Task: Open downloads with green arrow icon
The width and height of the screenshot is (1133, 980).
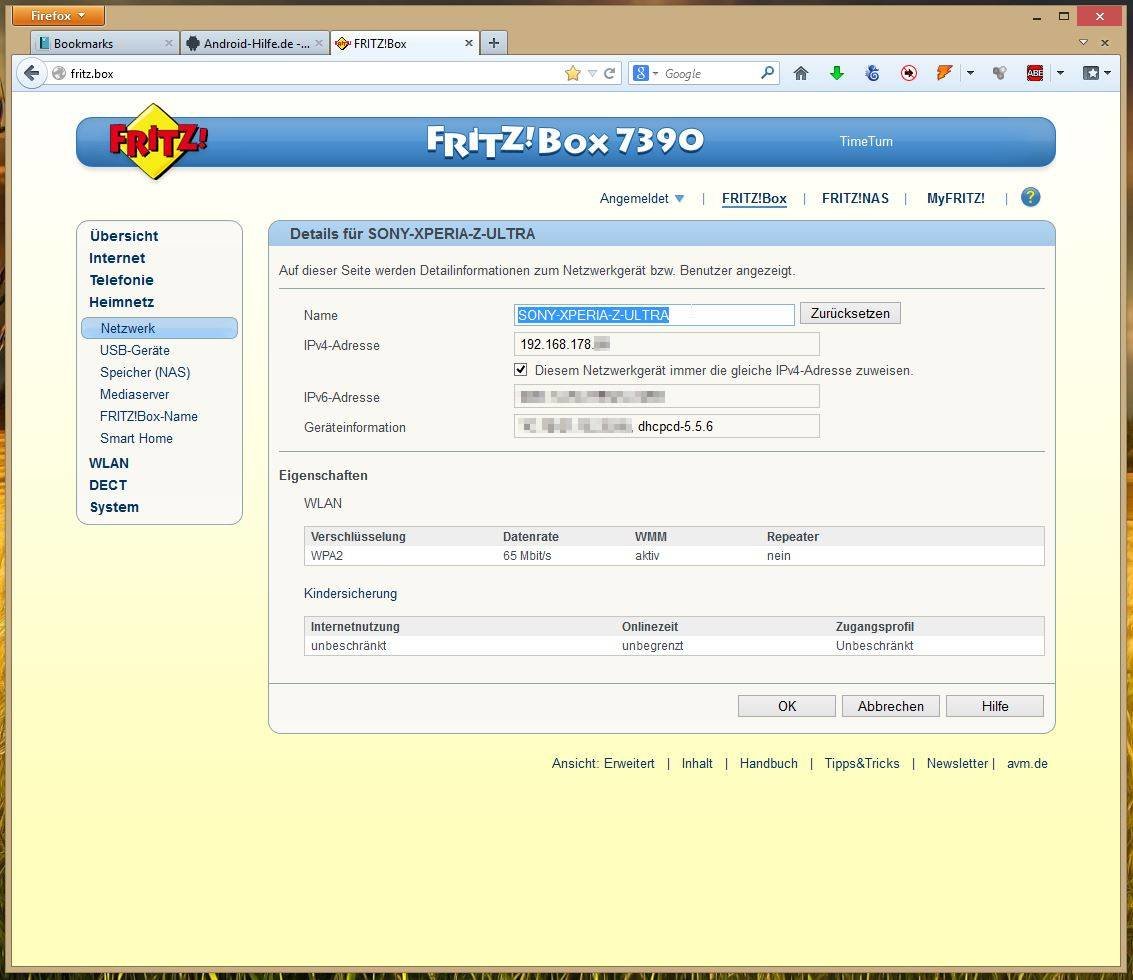Action: 837,73
